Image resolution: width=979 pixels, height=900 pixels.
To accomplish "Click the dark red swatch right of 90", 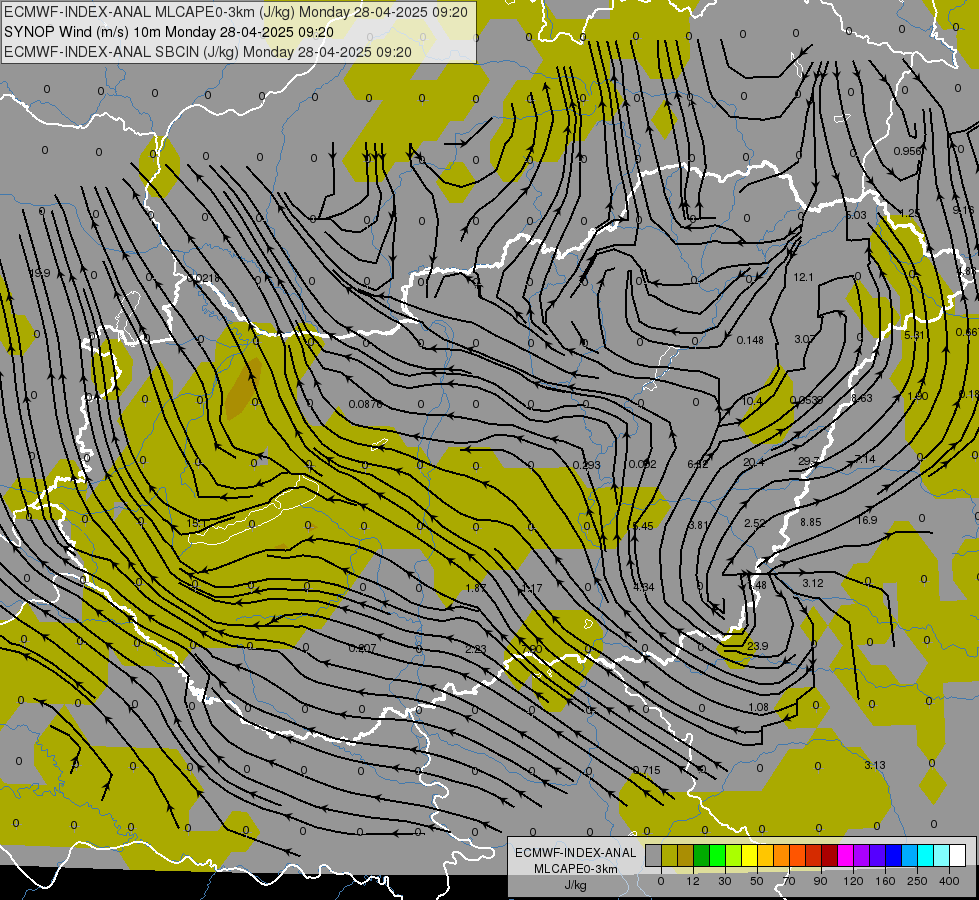I will pos(829,855).
